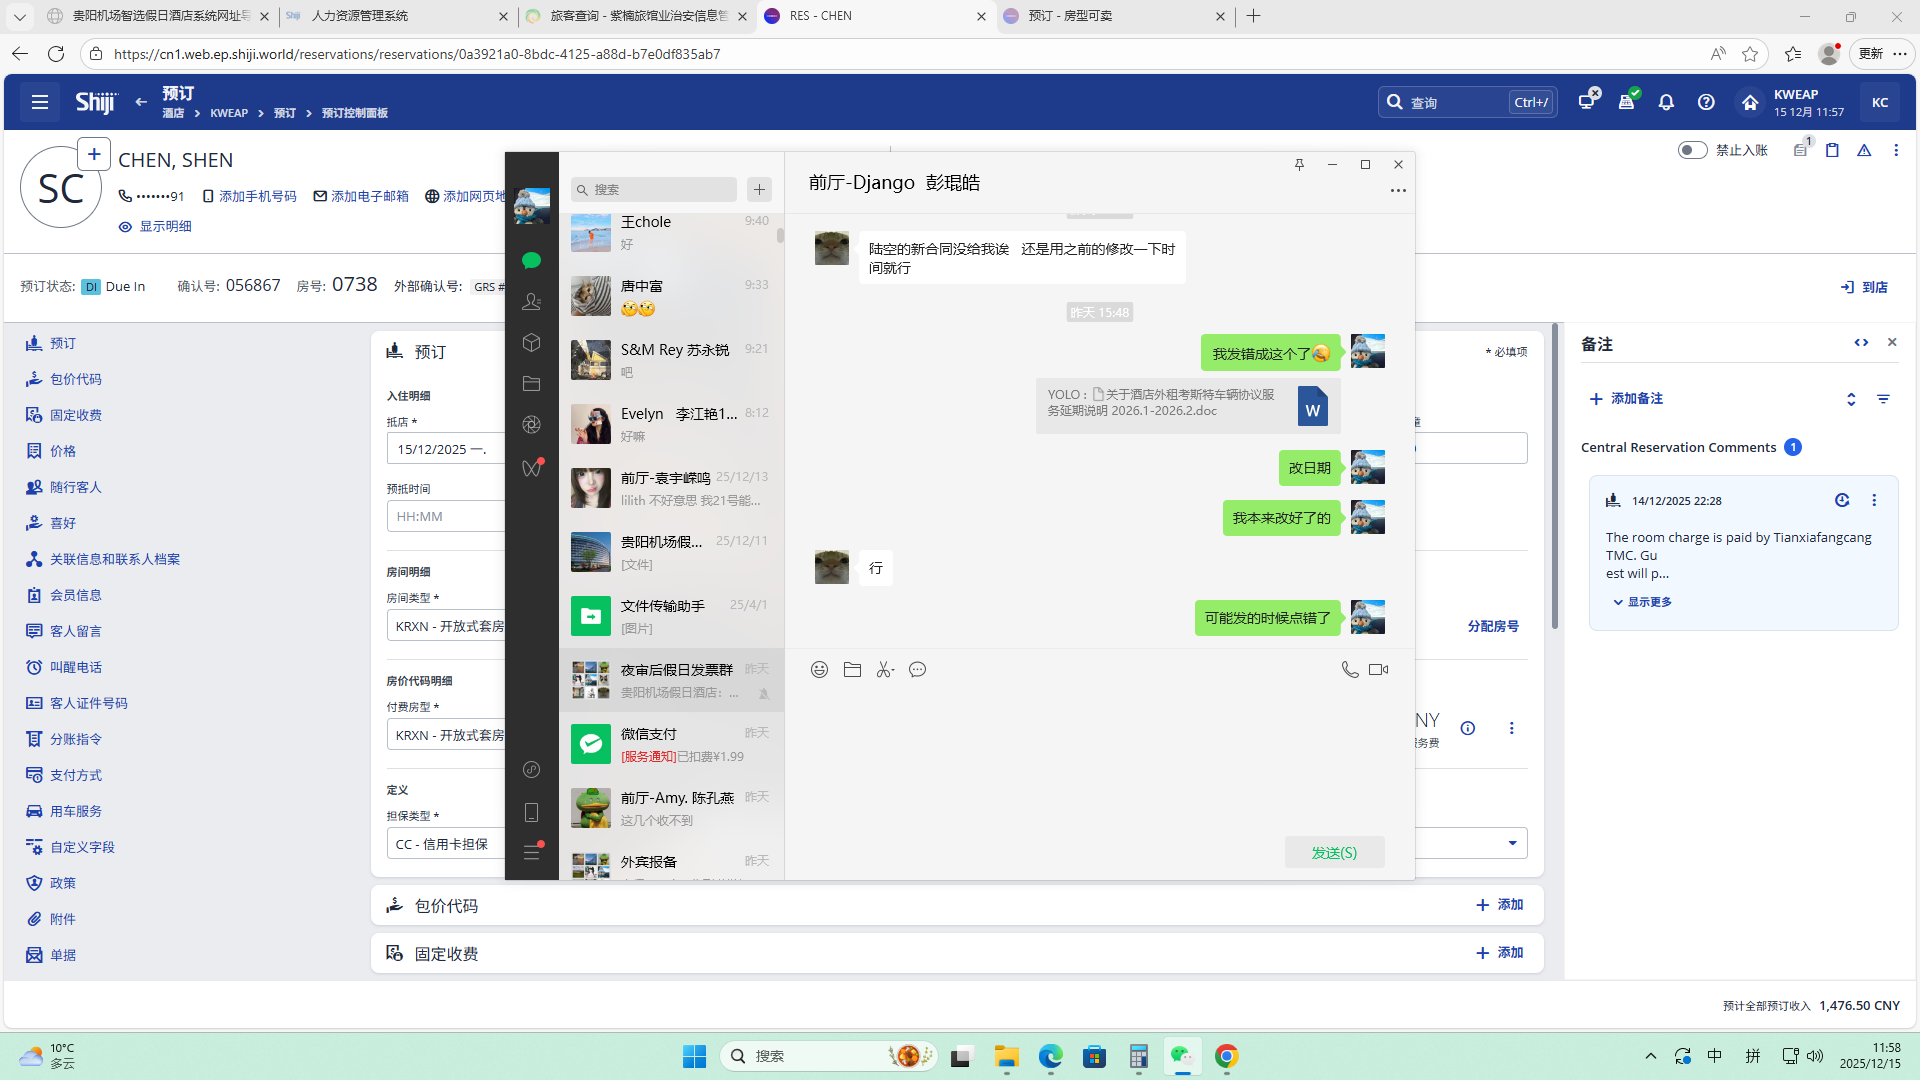Open the Shiji hamburger menu
This screenshot has width=1920, height=1080.
pyautogui.click(x=40, y=102)
